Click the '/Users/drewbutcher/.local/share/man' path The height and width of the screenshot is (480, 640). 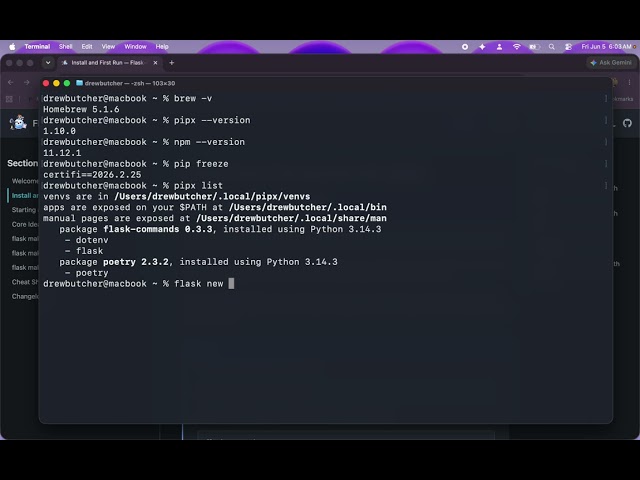pyautogui.click(x=291, y=218)
